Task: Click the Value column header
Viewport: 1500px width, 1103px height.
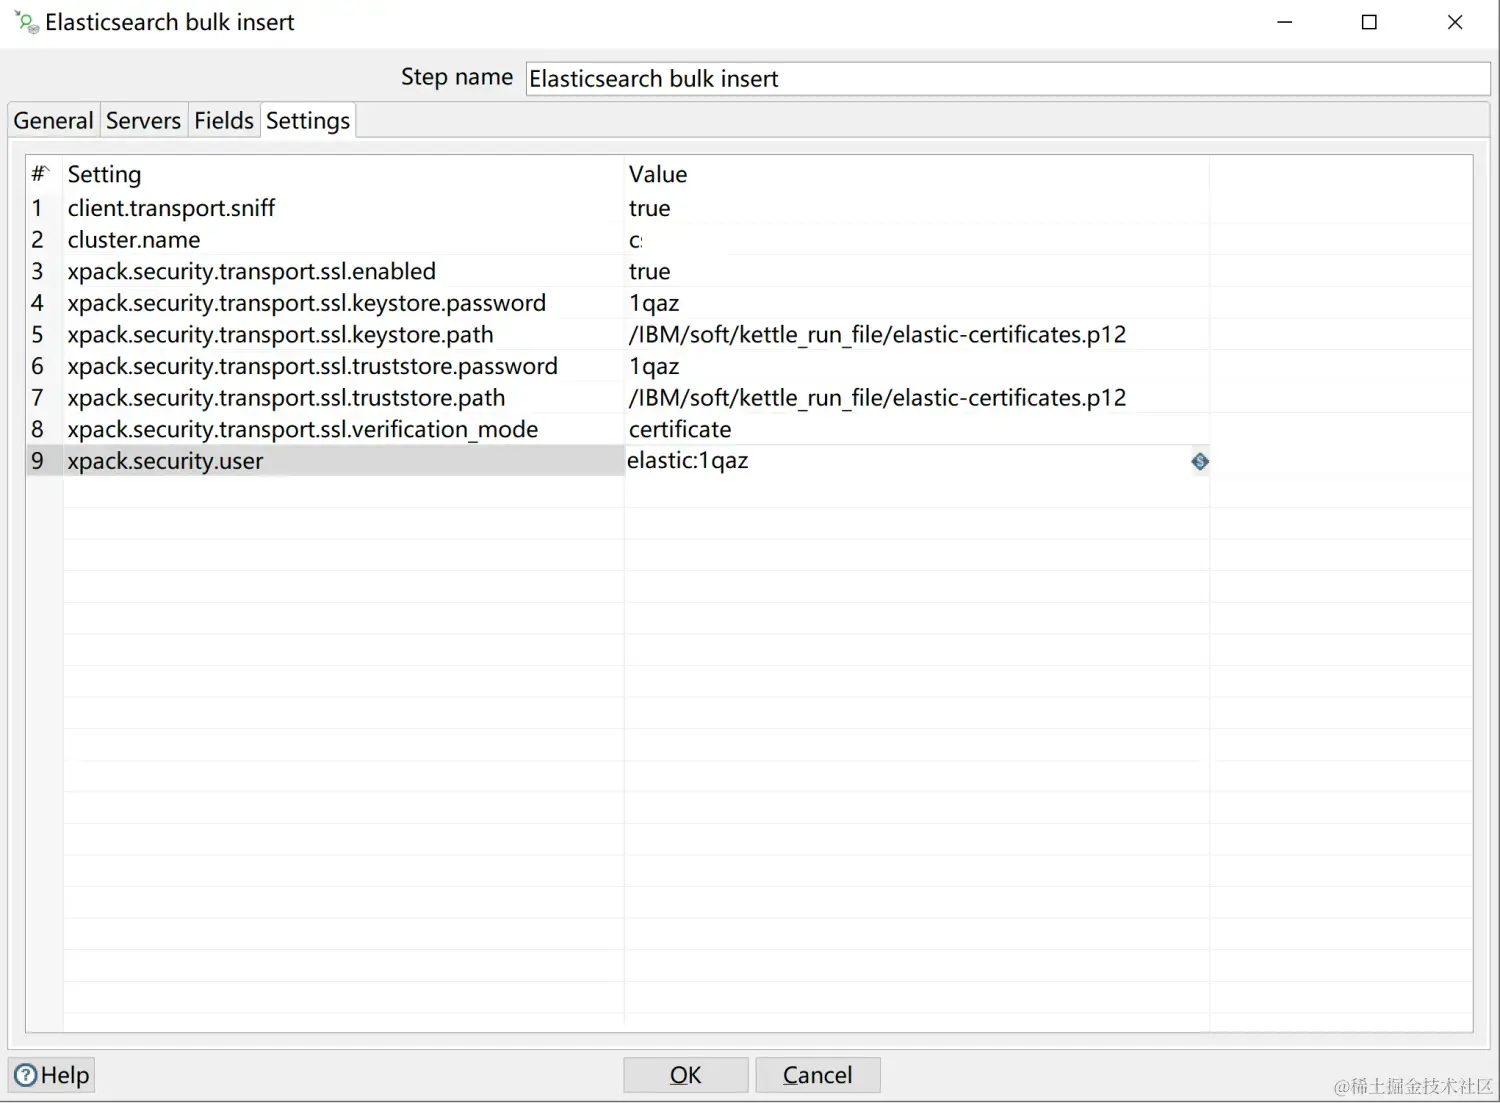Action: click(916, 174)
